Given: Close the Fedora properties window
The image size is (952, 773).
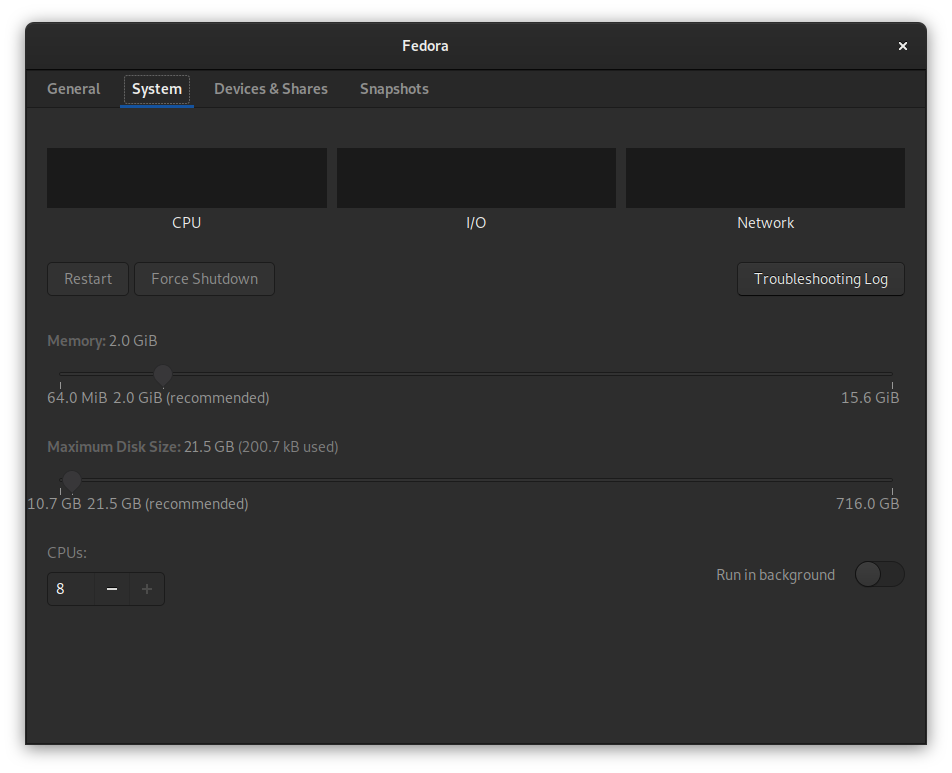Looking at the screenshot, I should [903, 46].
